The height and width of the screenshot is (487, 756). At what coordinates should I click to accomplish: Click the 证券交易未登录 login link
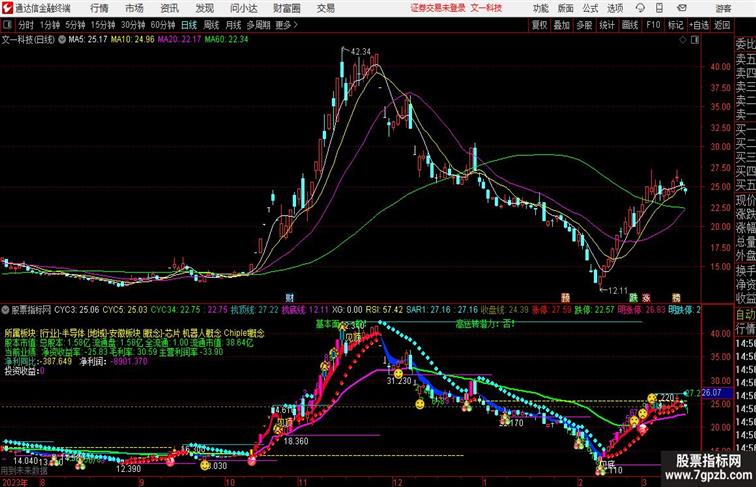point(438,8)
